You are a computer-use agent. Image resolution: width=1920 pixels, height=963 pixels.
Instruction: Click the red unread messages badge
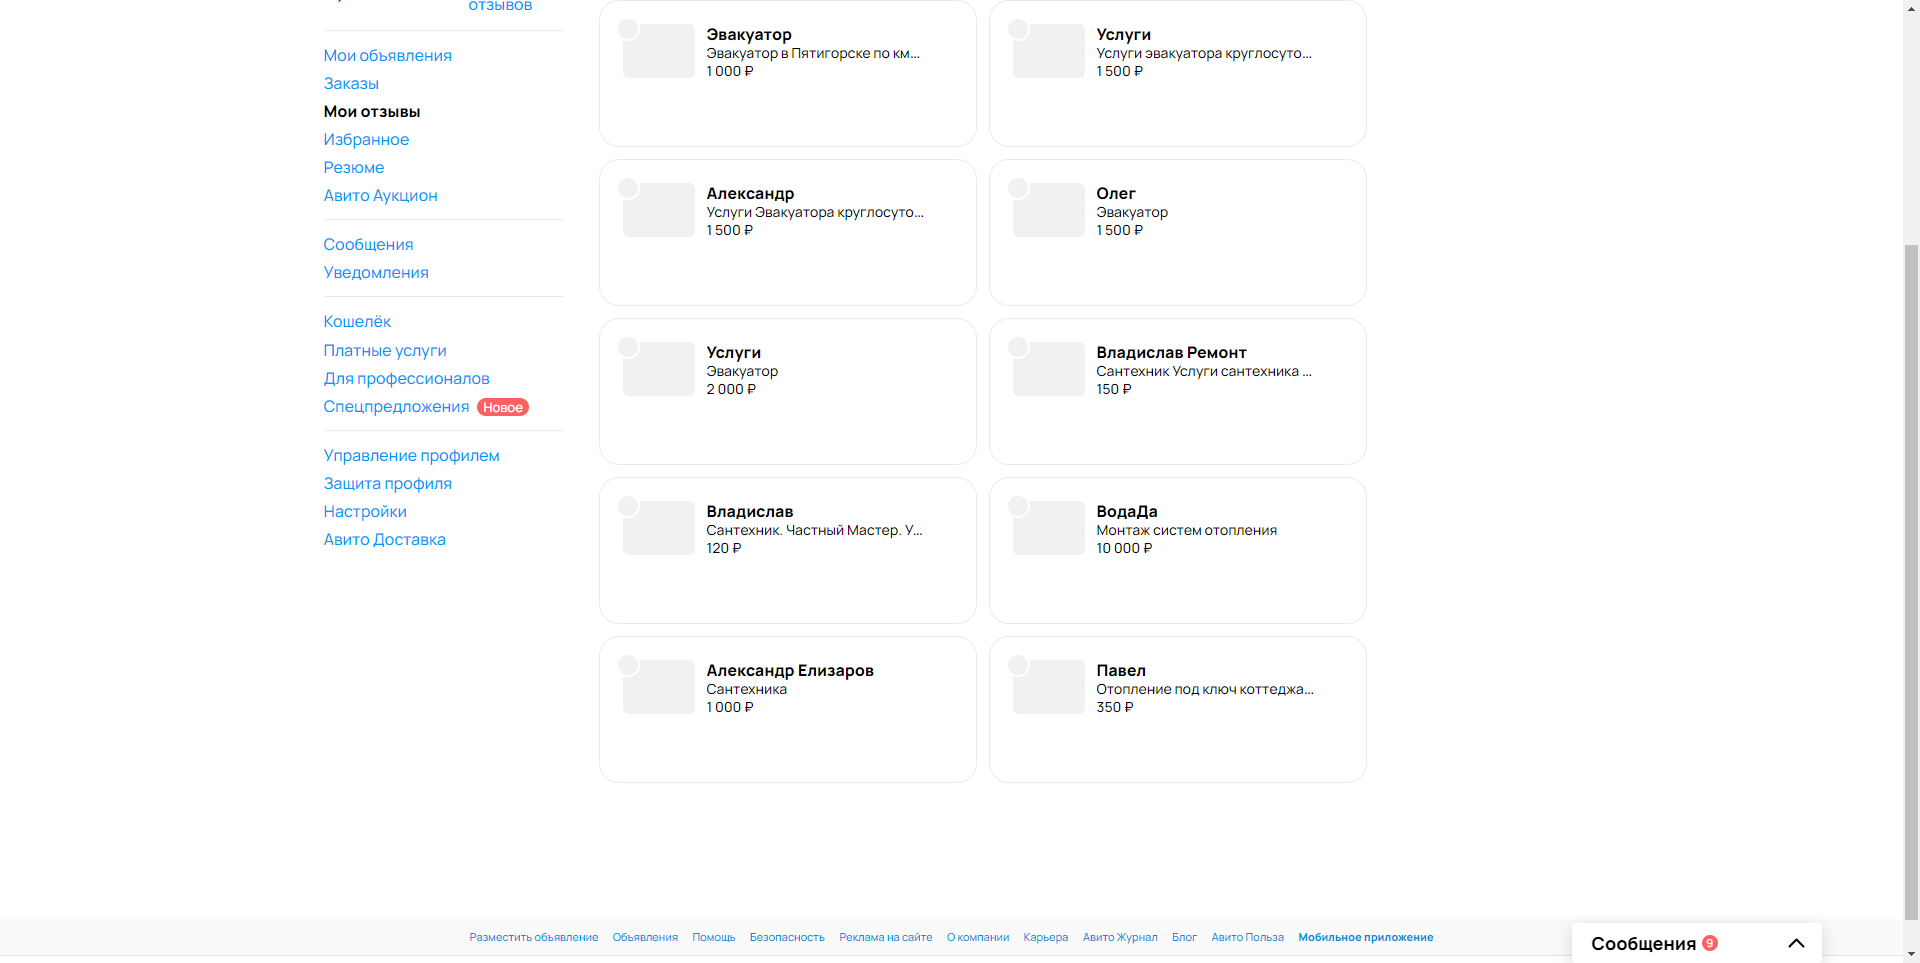tap(1710, 943)
